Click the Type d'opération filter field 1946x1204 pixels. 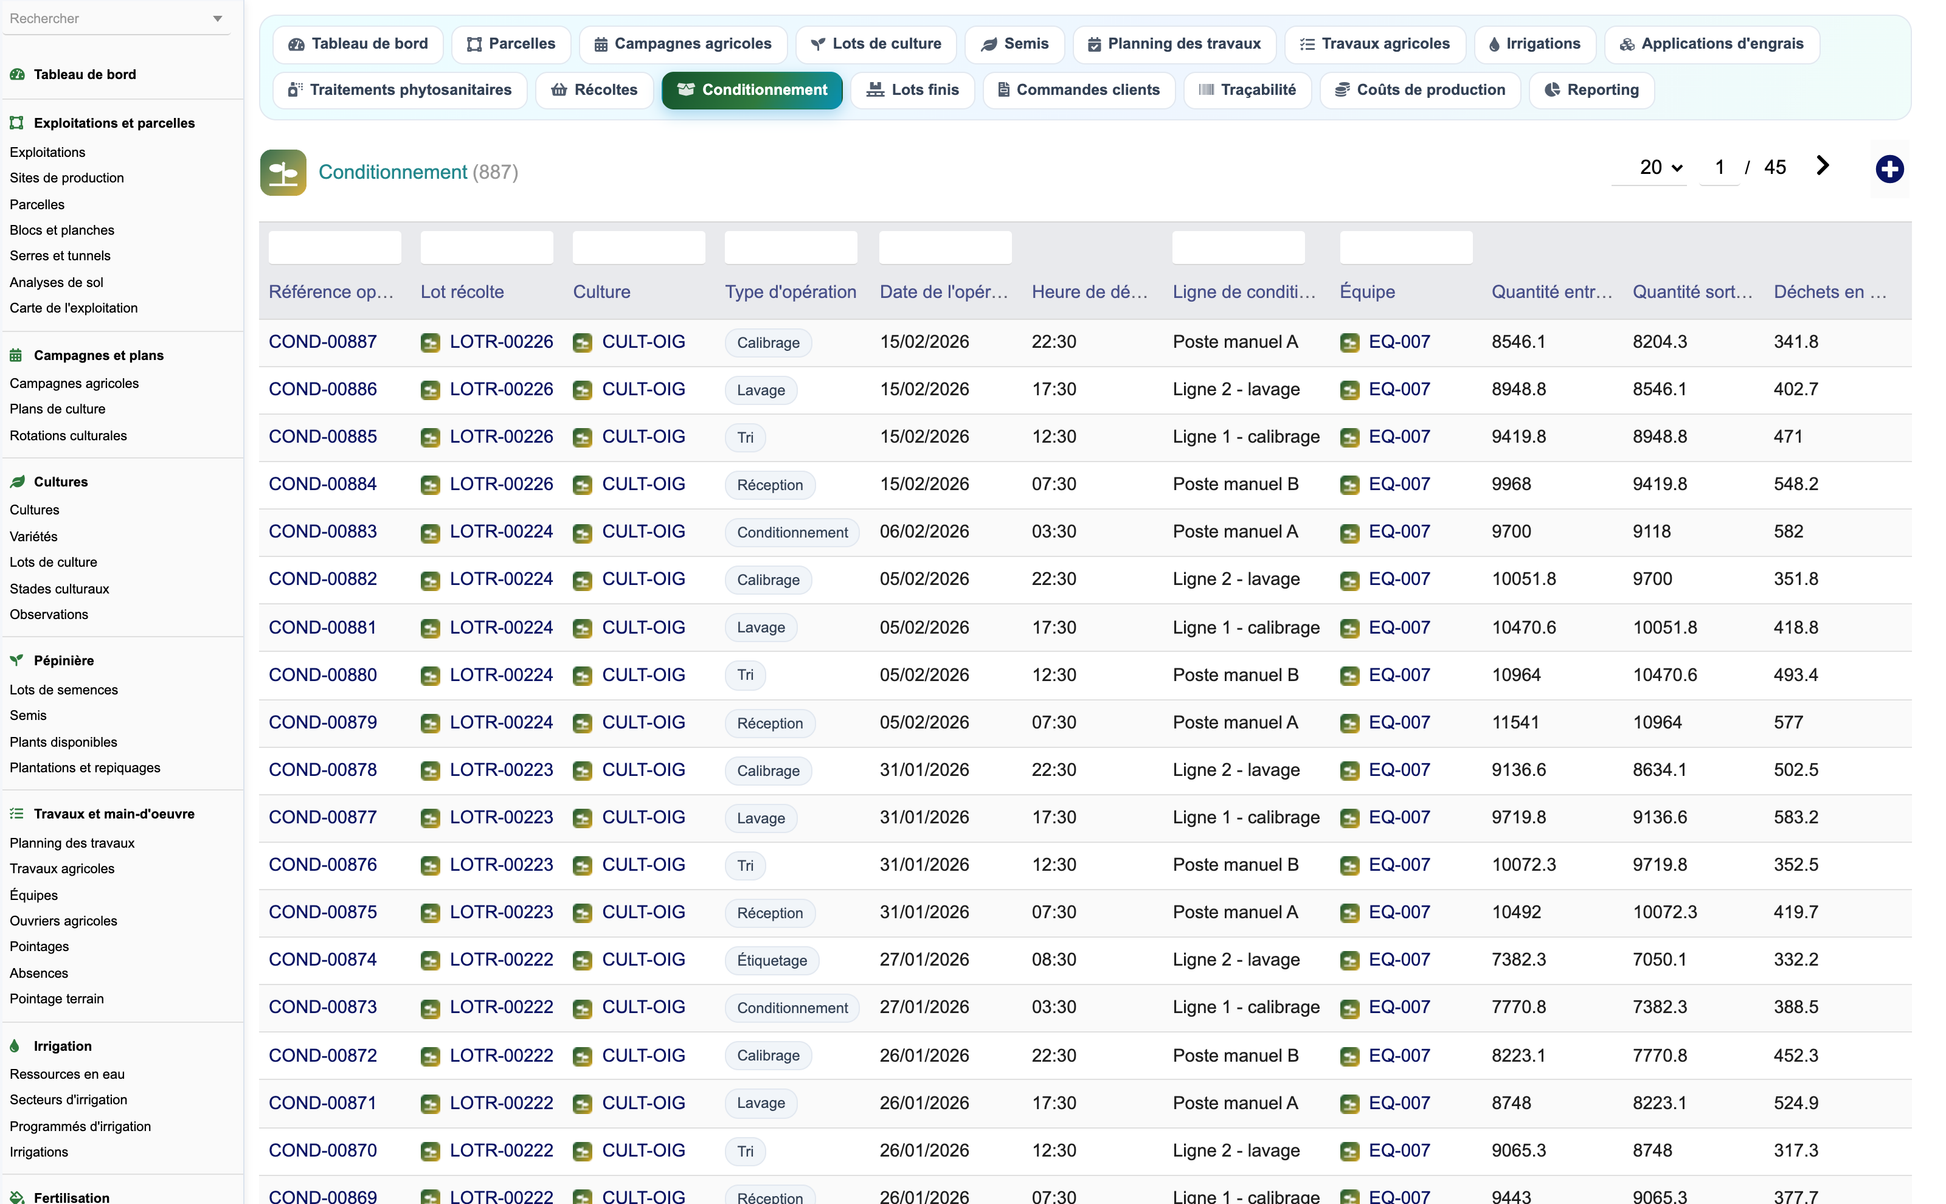tap(791, 247)
